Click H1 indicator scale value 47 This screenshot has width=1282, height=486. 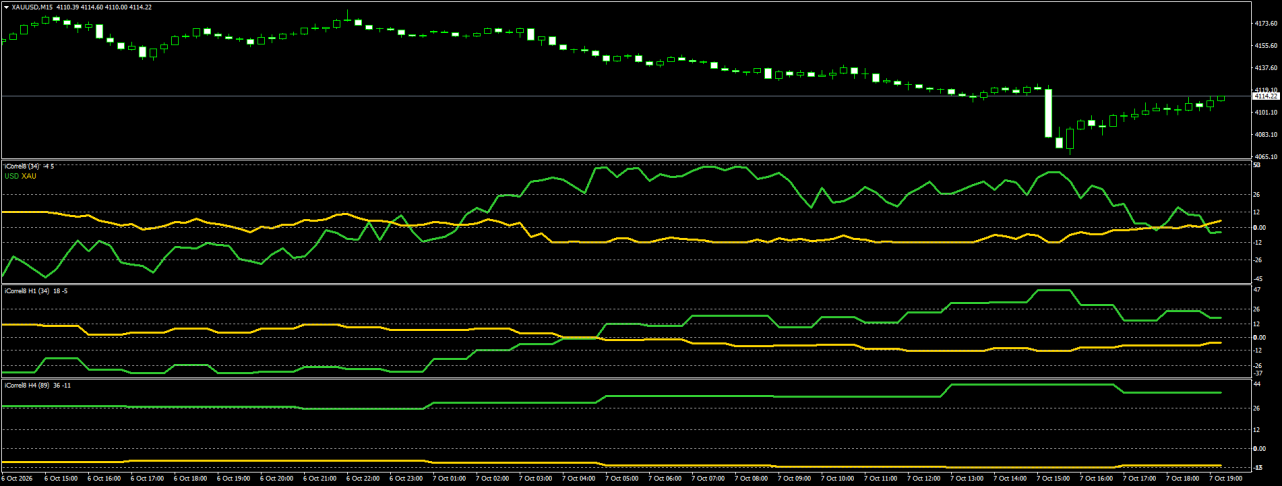1257,290
